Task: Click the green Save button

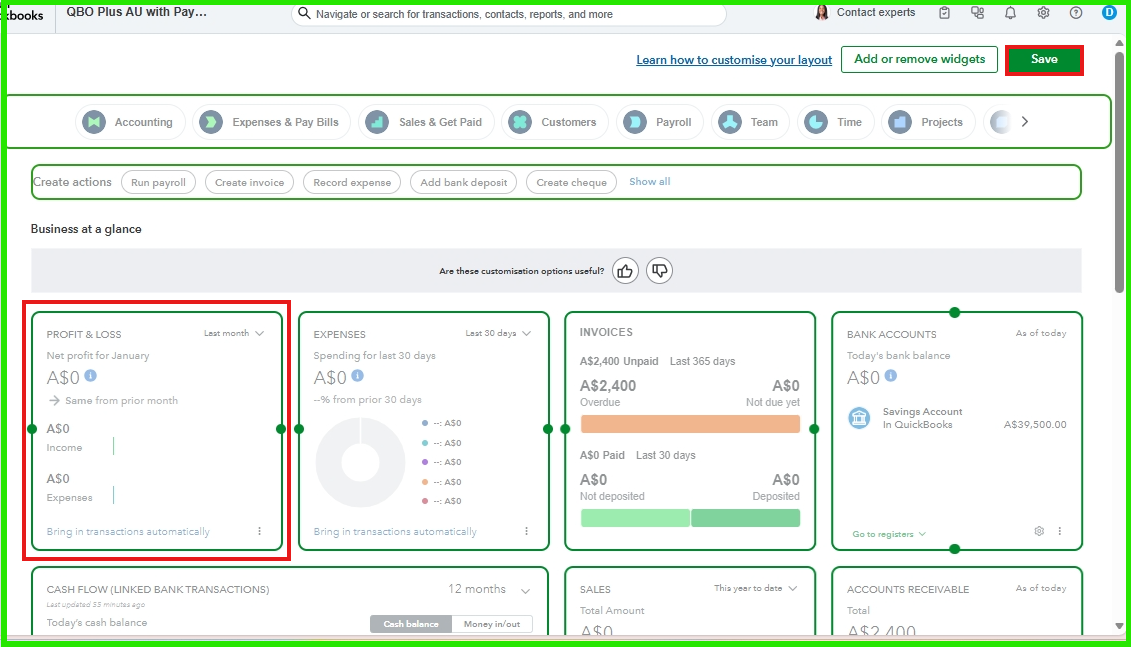Action: pos(1044,60)
